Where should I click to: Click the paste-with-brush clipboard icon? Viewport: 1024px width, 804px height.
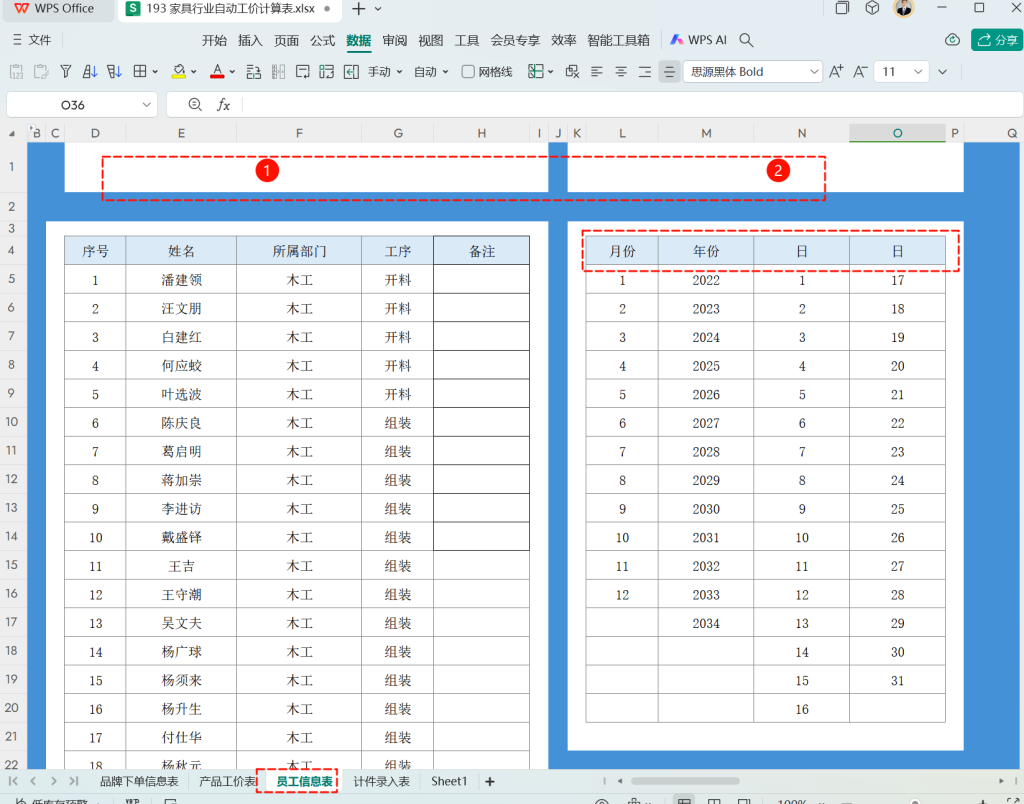41,72
